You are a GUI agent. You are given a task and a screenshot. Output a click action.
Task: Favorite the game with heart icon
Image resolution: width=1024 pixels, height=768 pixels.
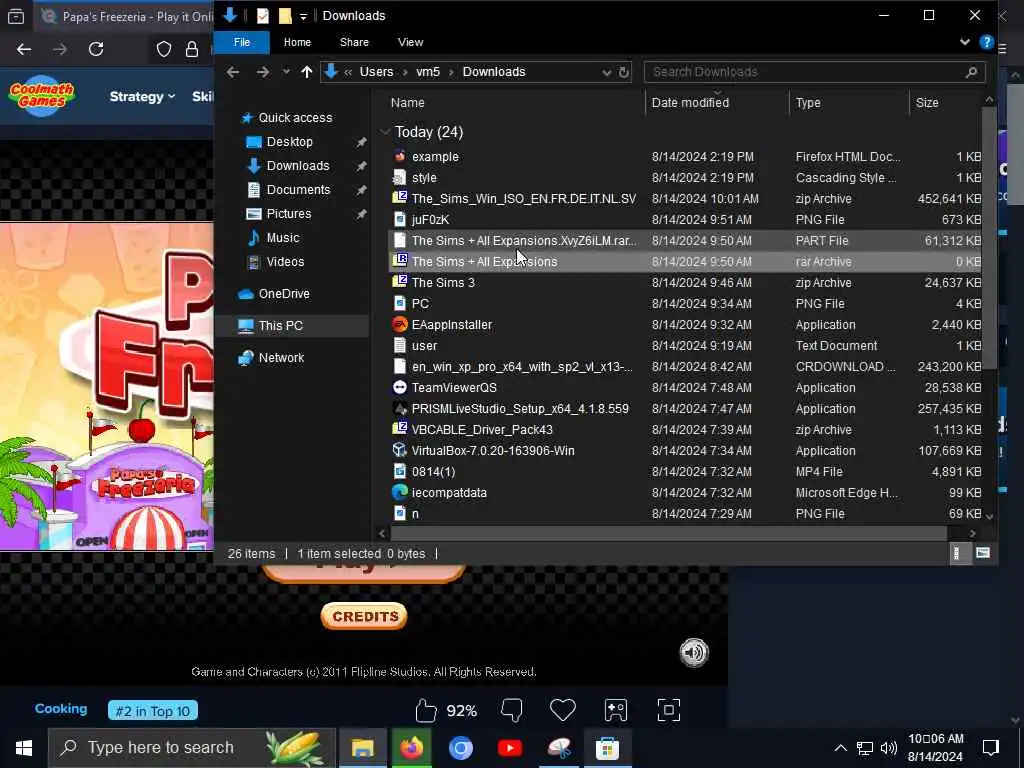[x=562, y=711]
